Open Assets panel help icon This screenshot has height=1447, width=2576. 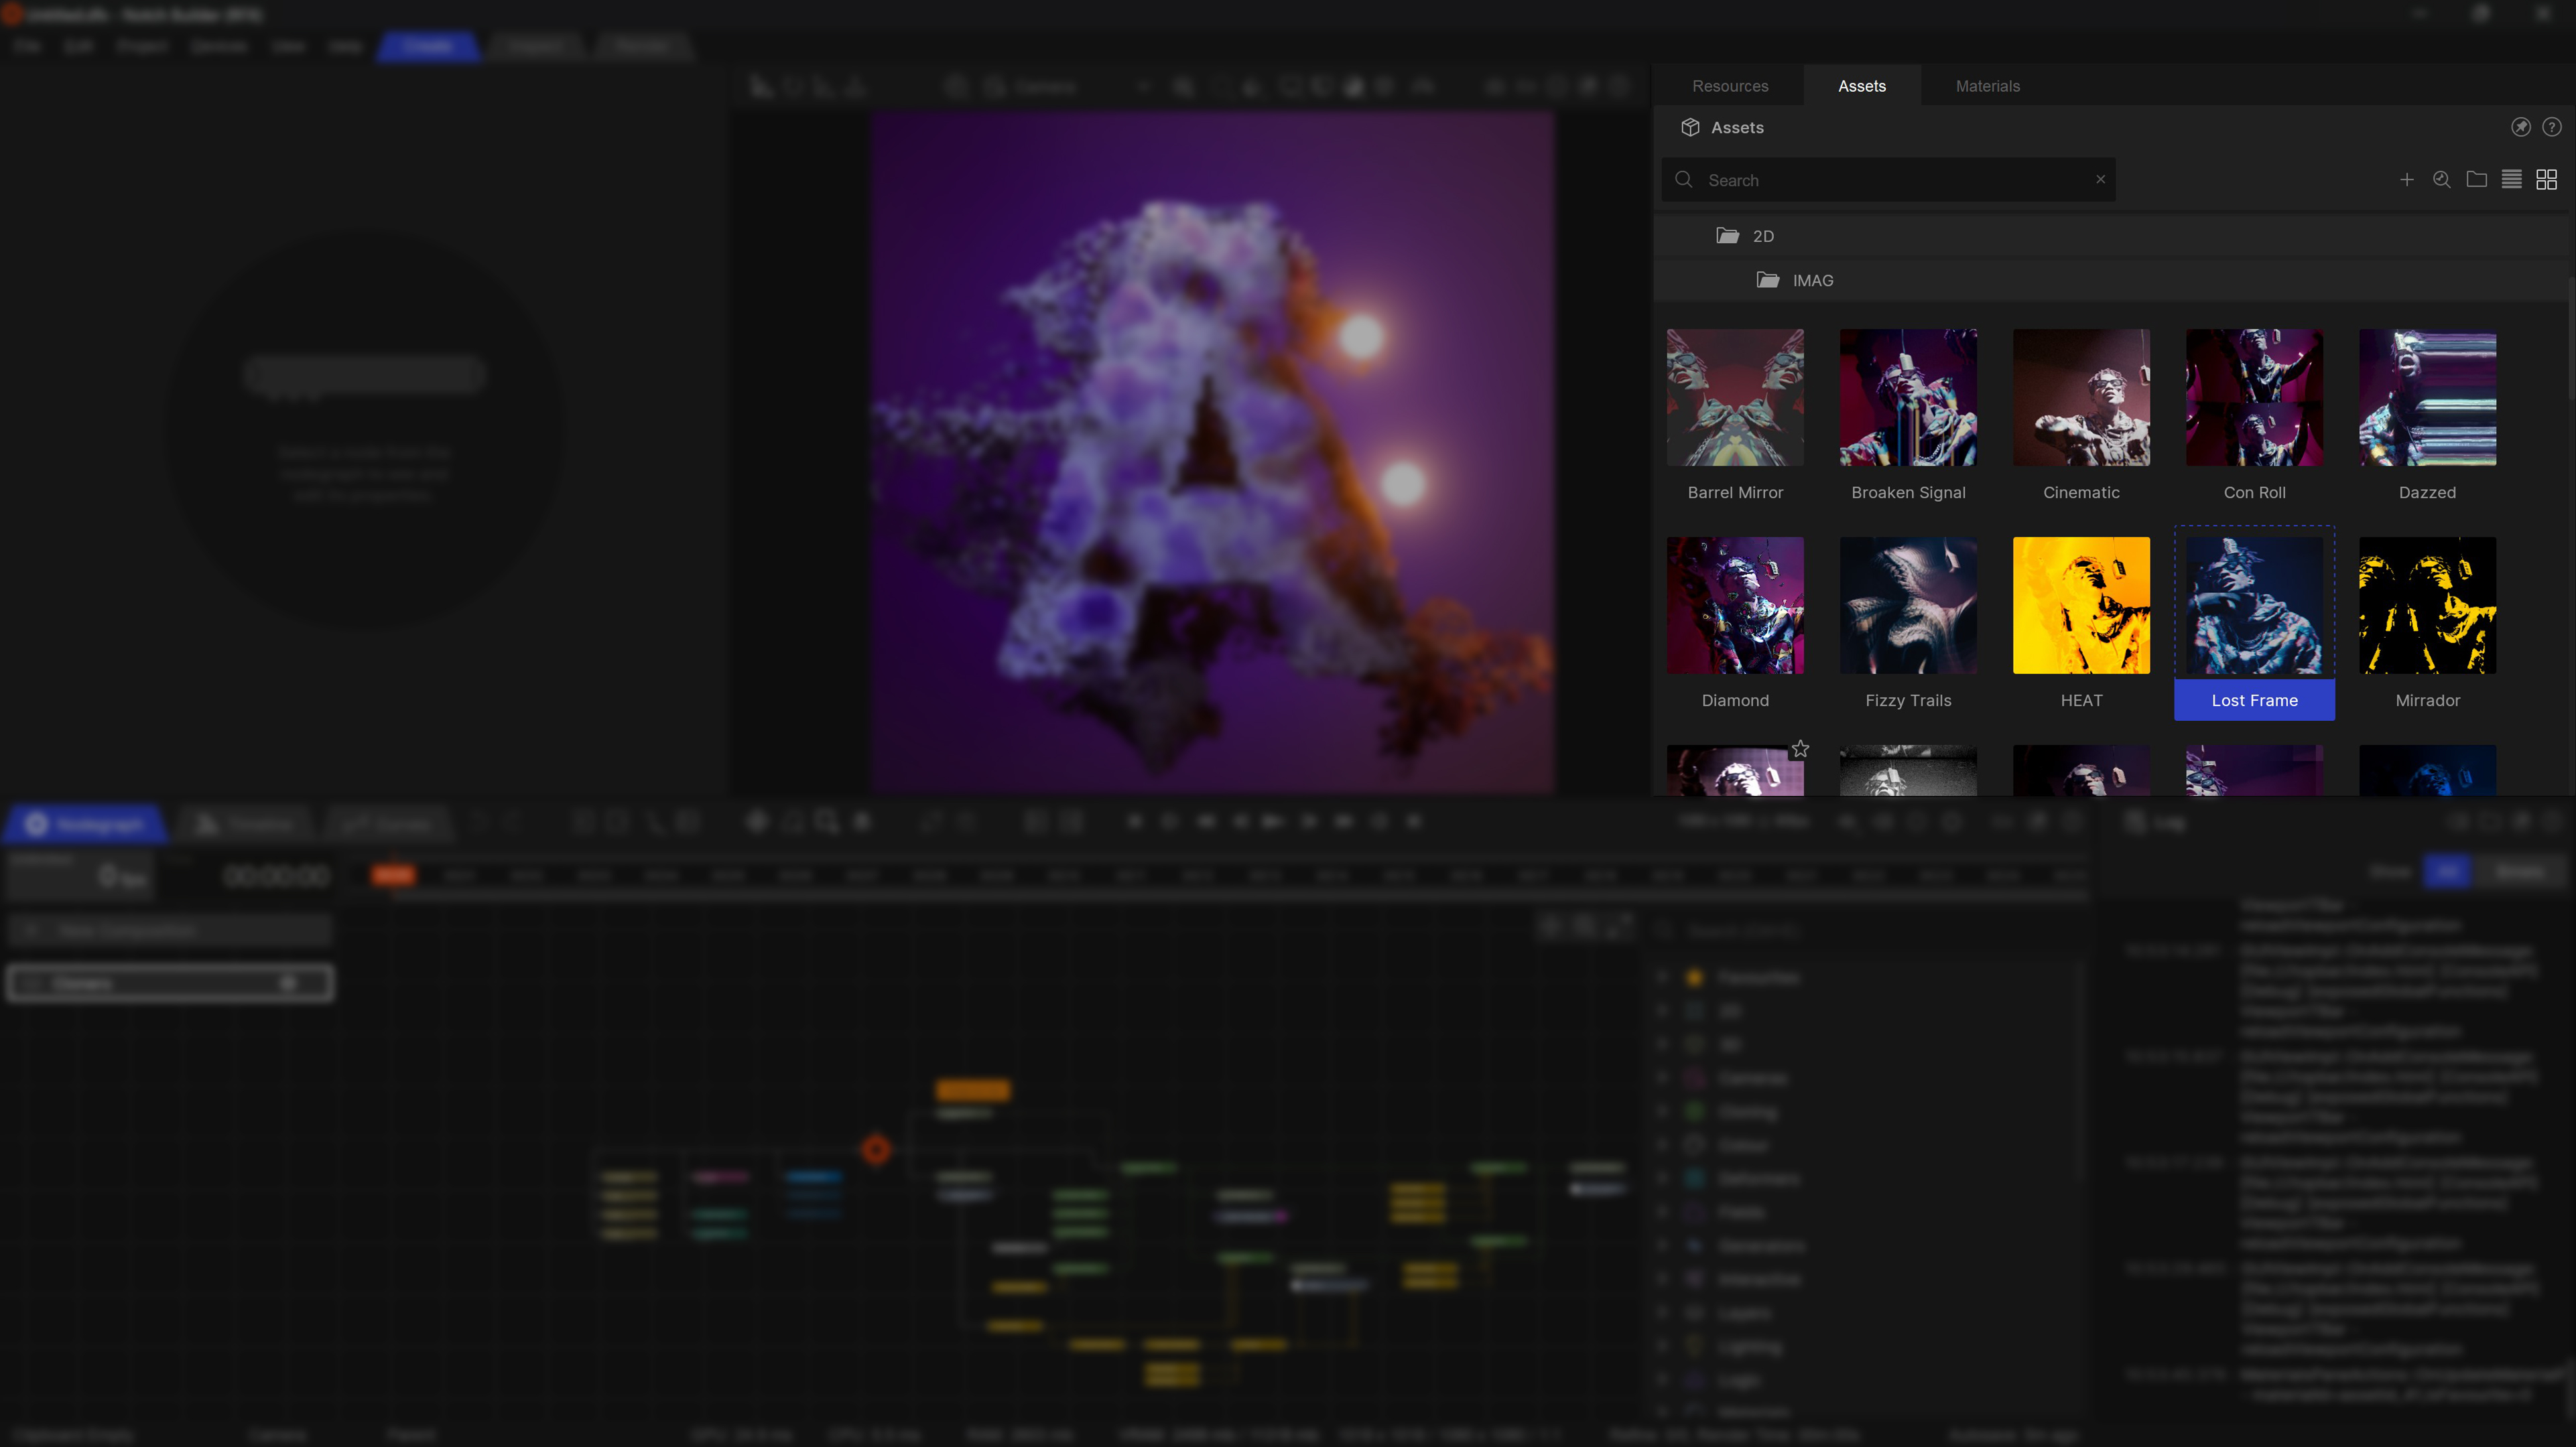pyautogui.click(x=2552, y=127)
